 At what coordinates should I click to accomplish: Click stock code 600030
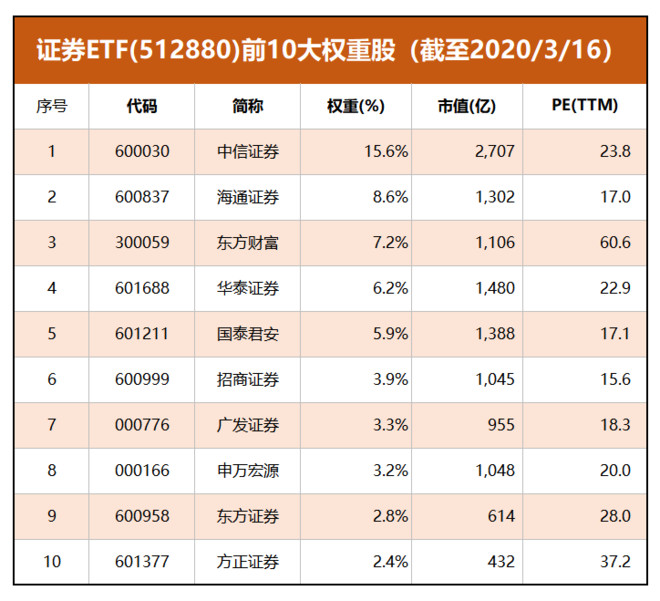coord(142,152)
